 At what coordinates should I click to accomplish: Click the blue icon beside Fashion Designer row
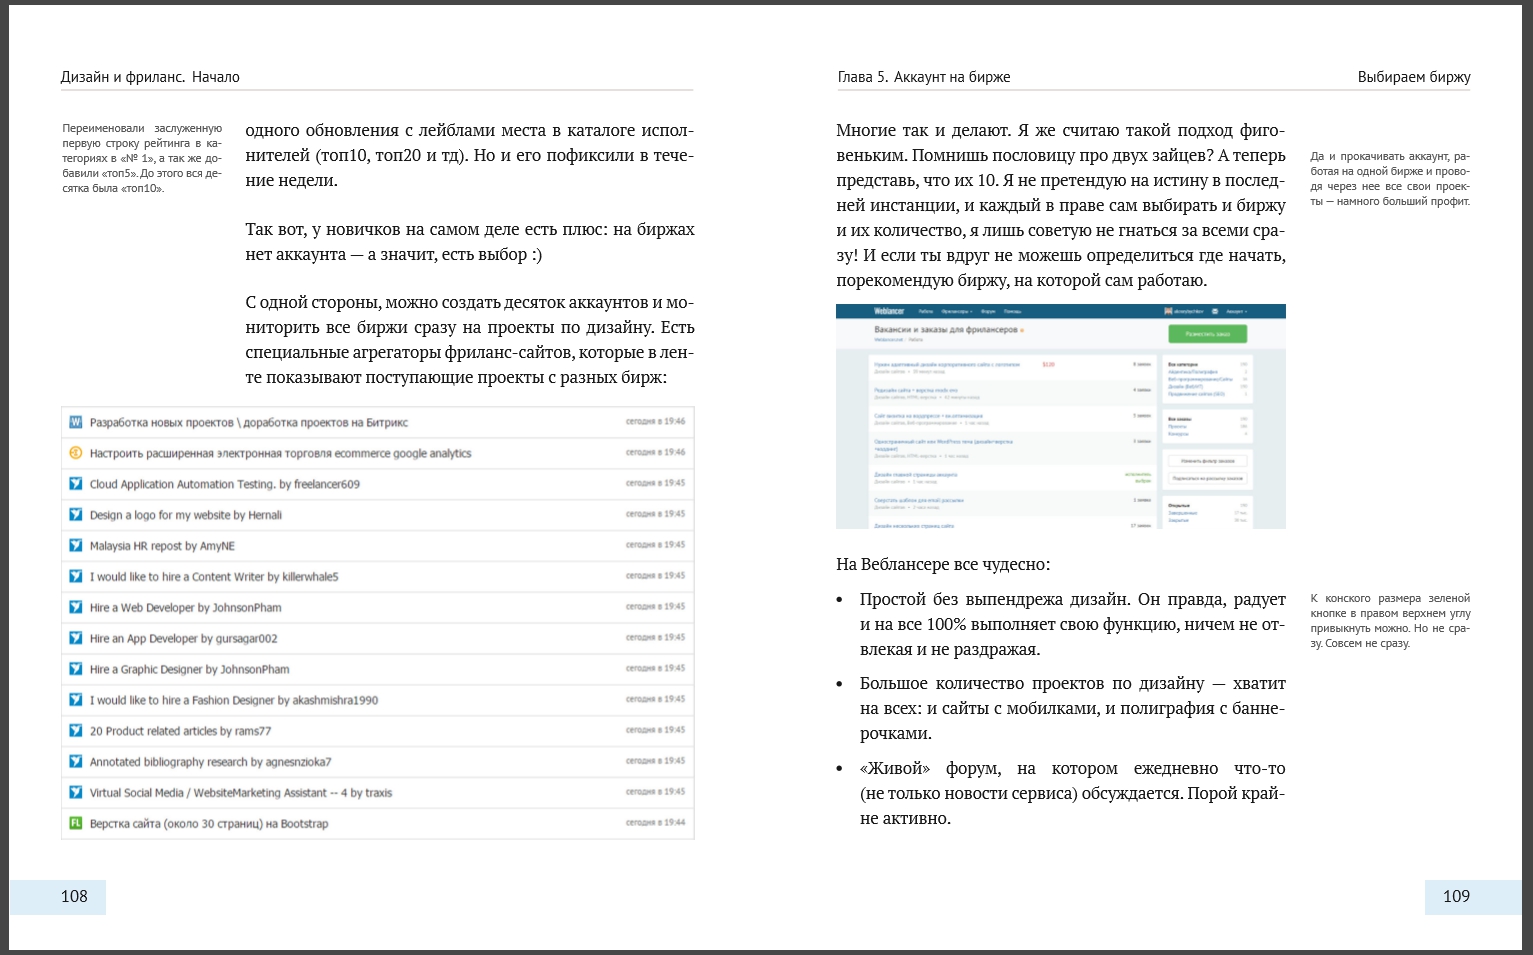tap(75, 700)
